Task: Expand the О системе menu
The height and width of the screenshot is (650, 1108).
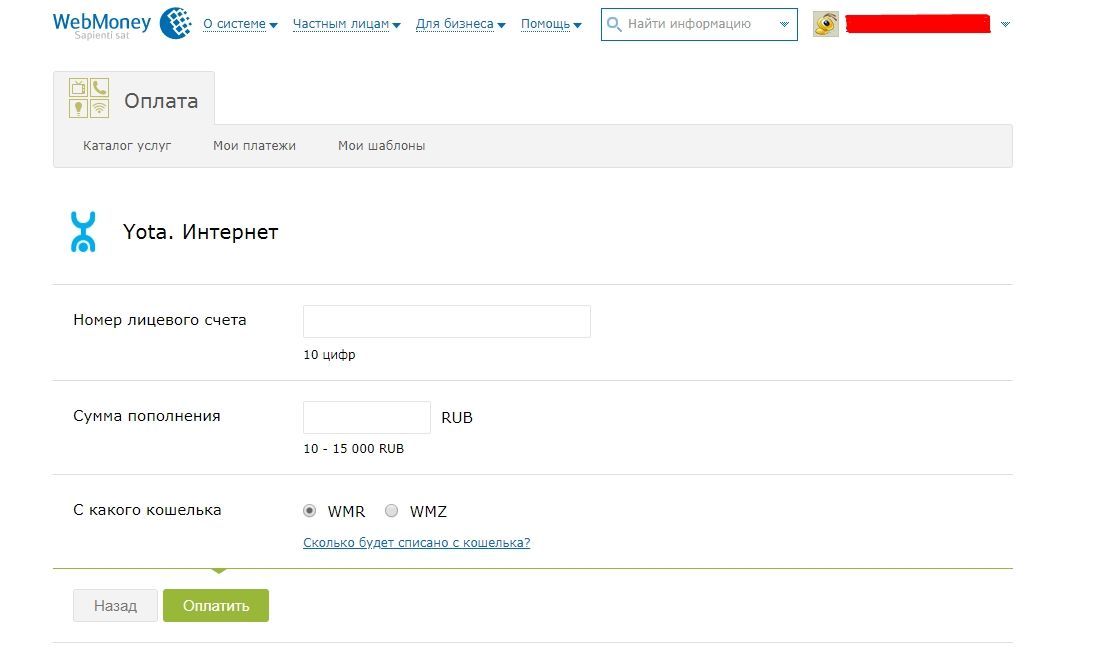Action: 240,24
